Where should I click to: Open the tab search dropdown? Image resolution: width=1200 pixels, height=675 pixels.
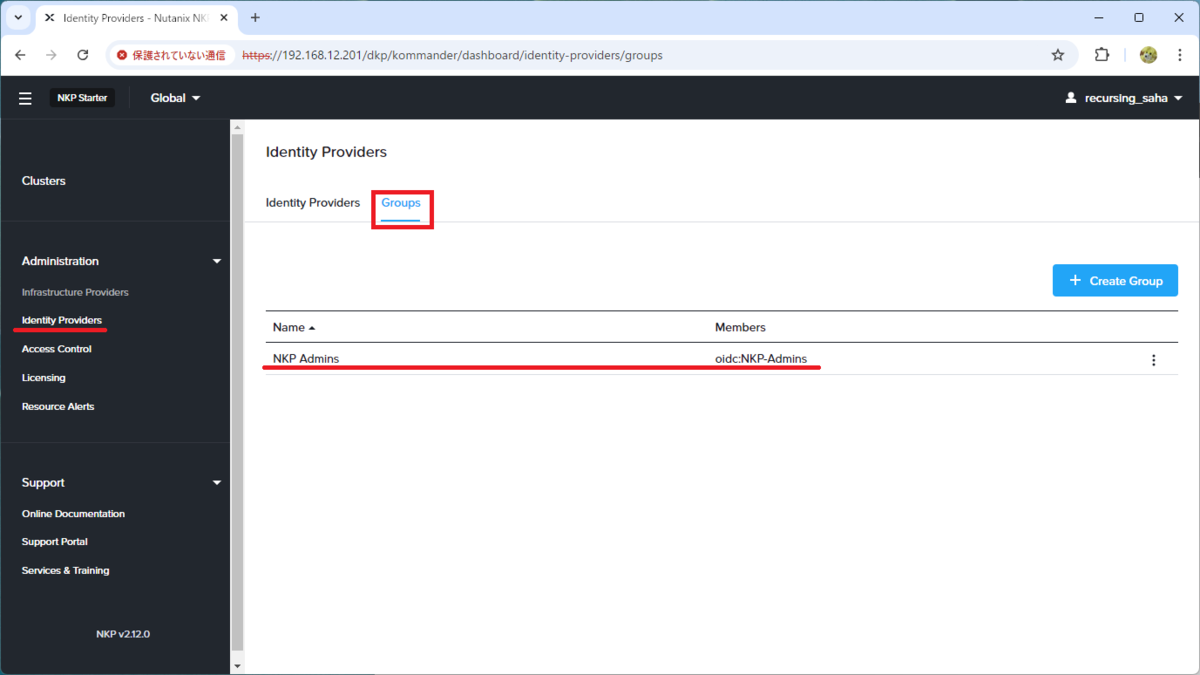click(18, 18)
